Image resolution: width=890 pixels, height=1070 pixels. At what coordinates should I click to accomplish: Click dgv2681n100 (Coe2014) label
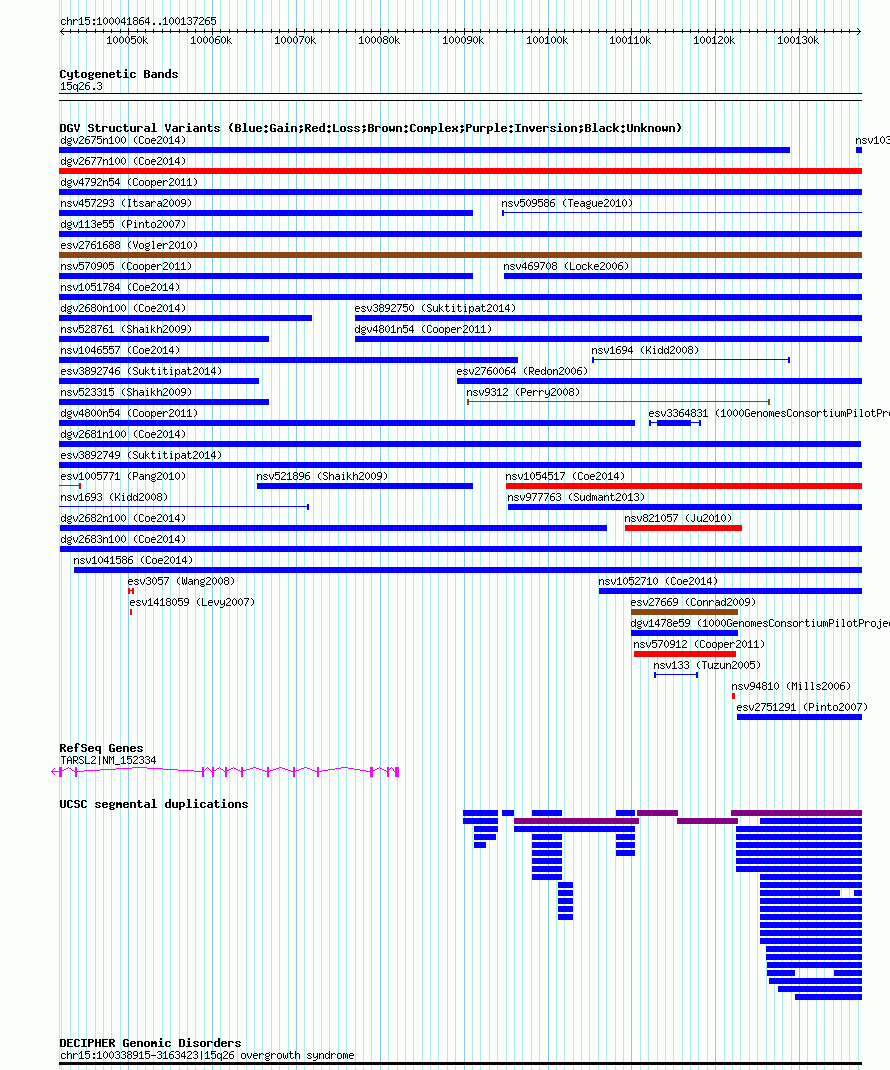click(x=123, y=434)
